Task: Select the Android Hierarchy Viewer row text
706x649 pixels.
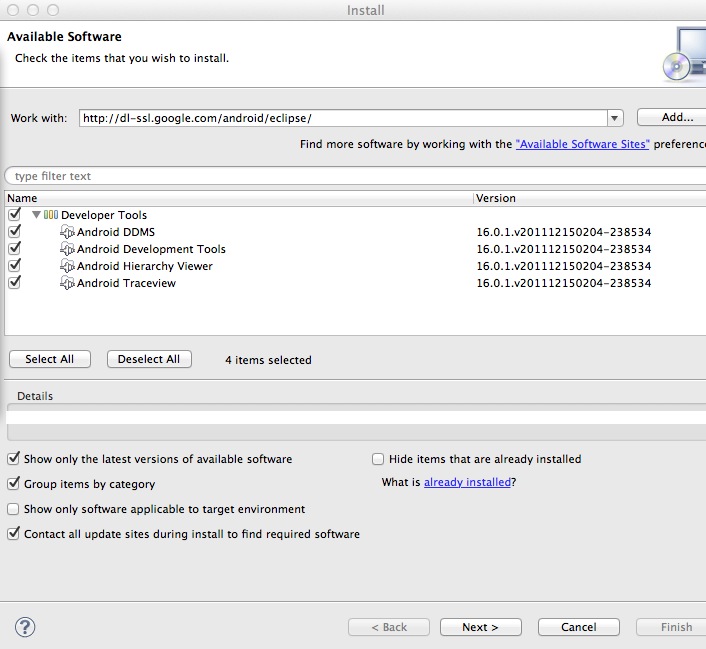Action: pos(145,266)
